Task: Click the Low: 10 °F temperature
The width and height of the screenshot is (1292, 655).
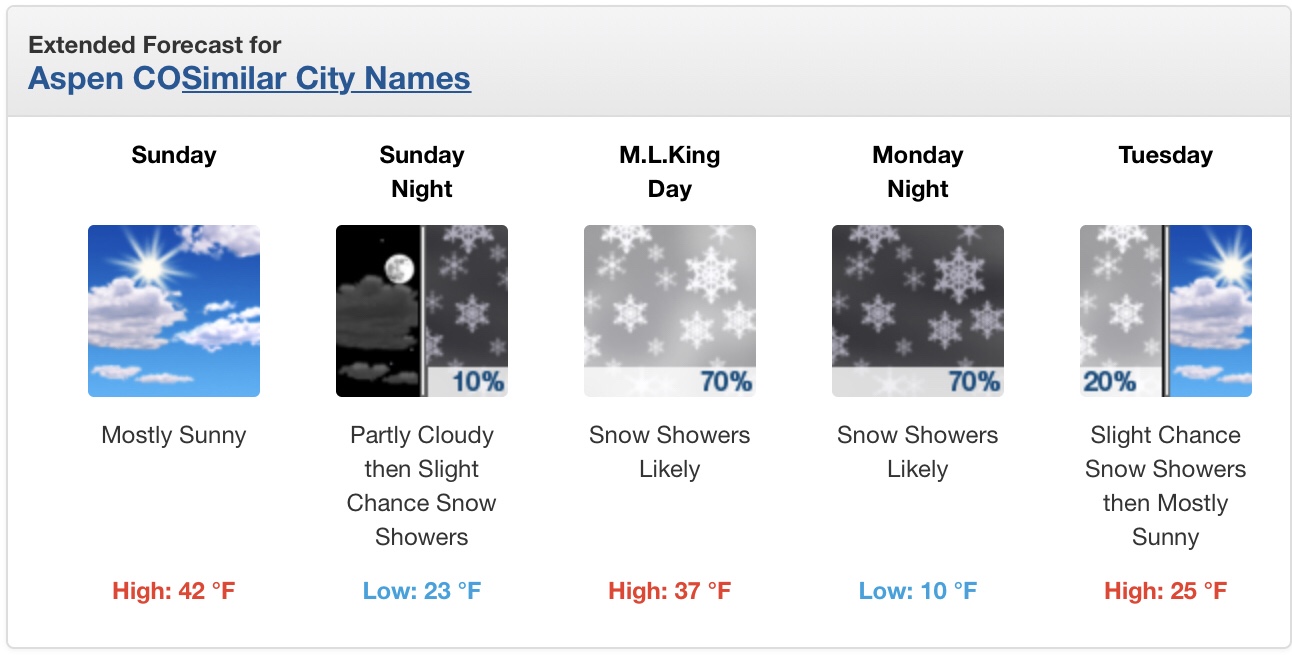Action: pos(918,591)
